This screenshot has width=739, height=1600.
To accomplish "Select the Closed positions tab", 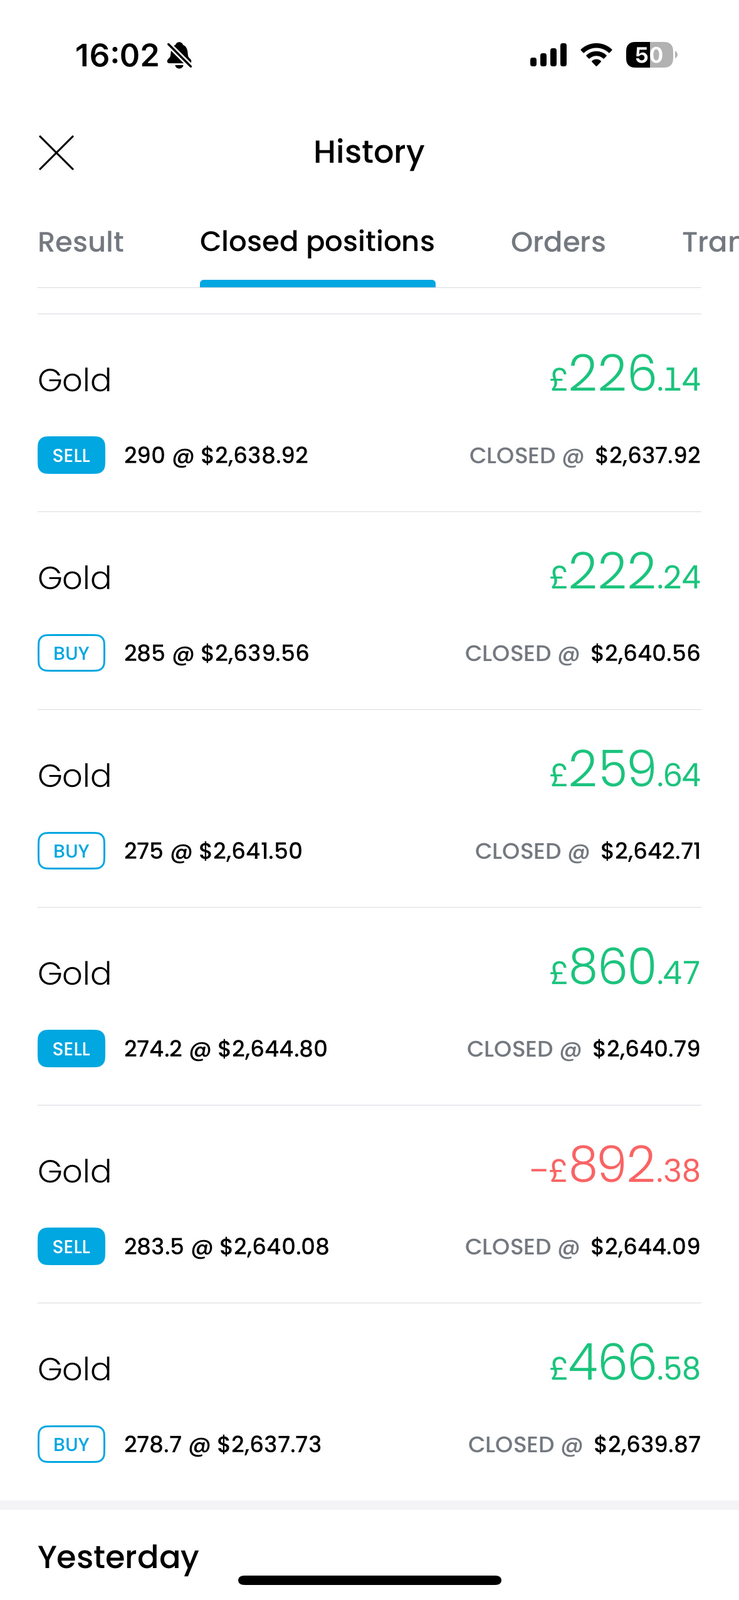I will [317, 242].
